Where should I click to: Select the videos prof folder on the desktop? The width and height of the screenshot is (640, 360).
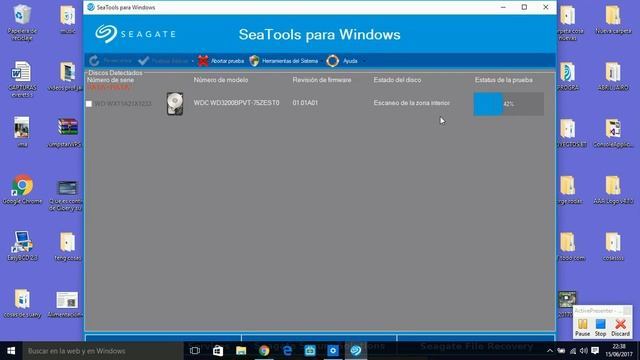66,76
